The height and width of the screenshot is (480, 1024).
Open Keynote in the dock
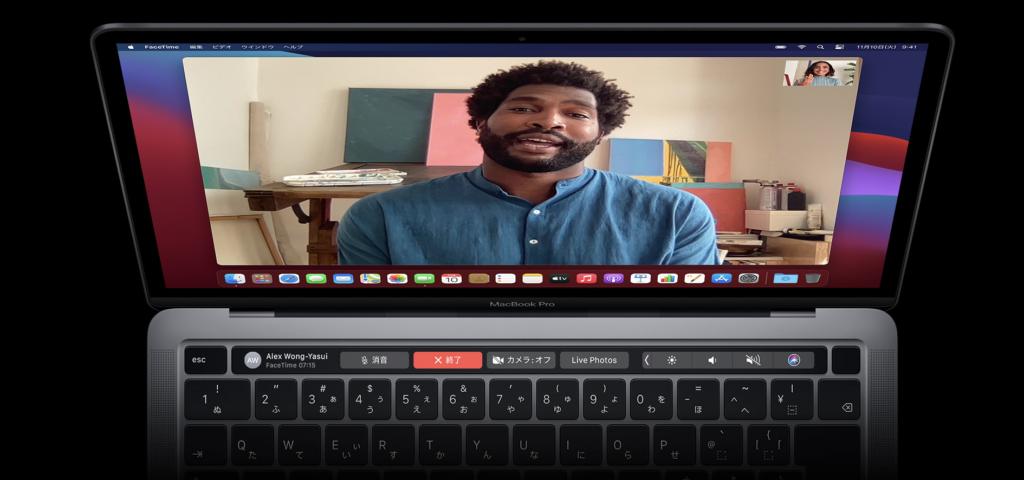[x=641, y=278]
